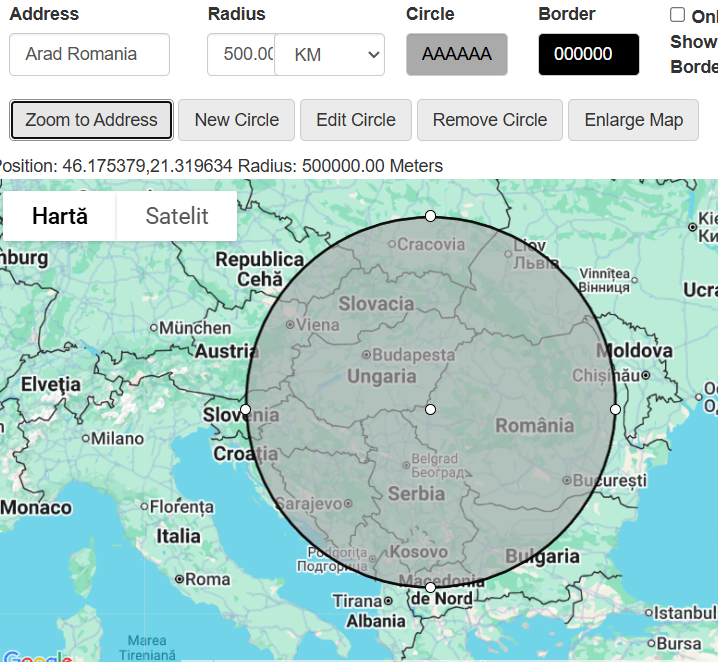Open the AAAAAA circle color swatch
Screen dimensions: 718x662
(457, 54)
